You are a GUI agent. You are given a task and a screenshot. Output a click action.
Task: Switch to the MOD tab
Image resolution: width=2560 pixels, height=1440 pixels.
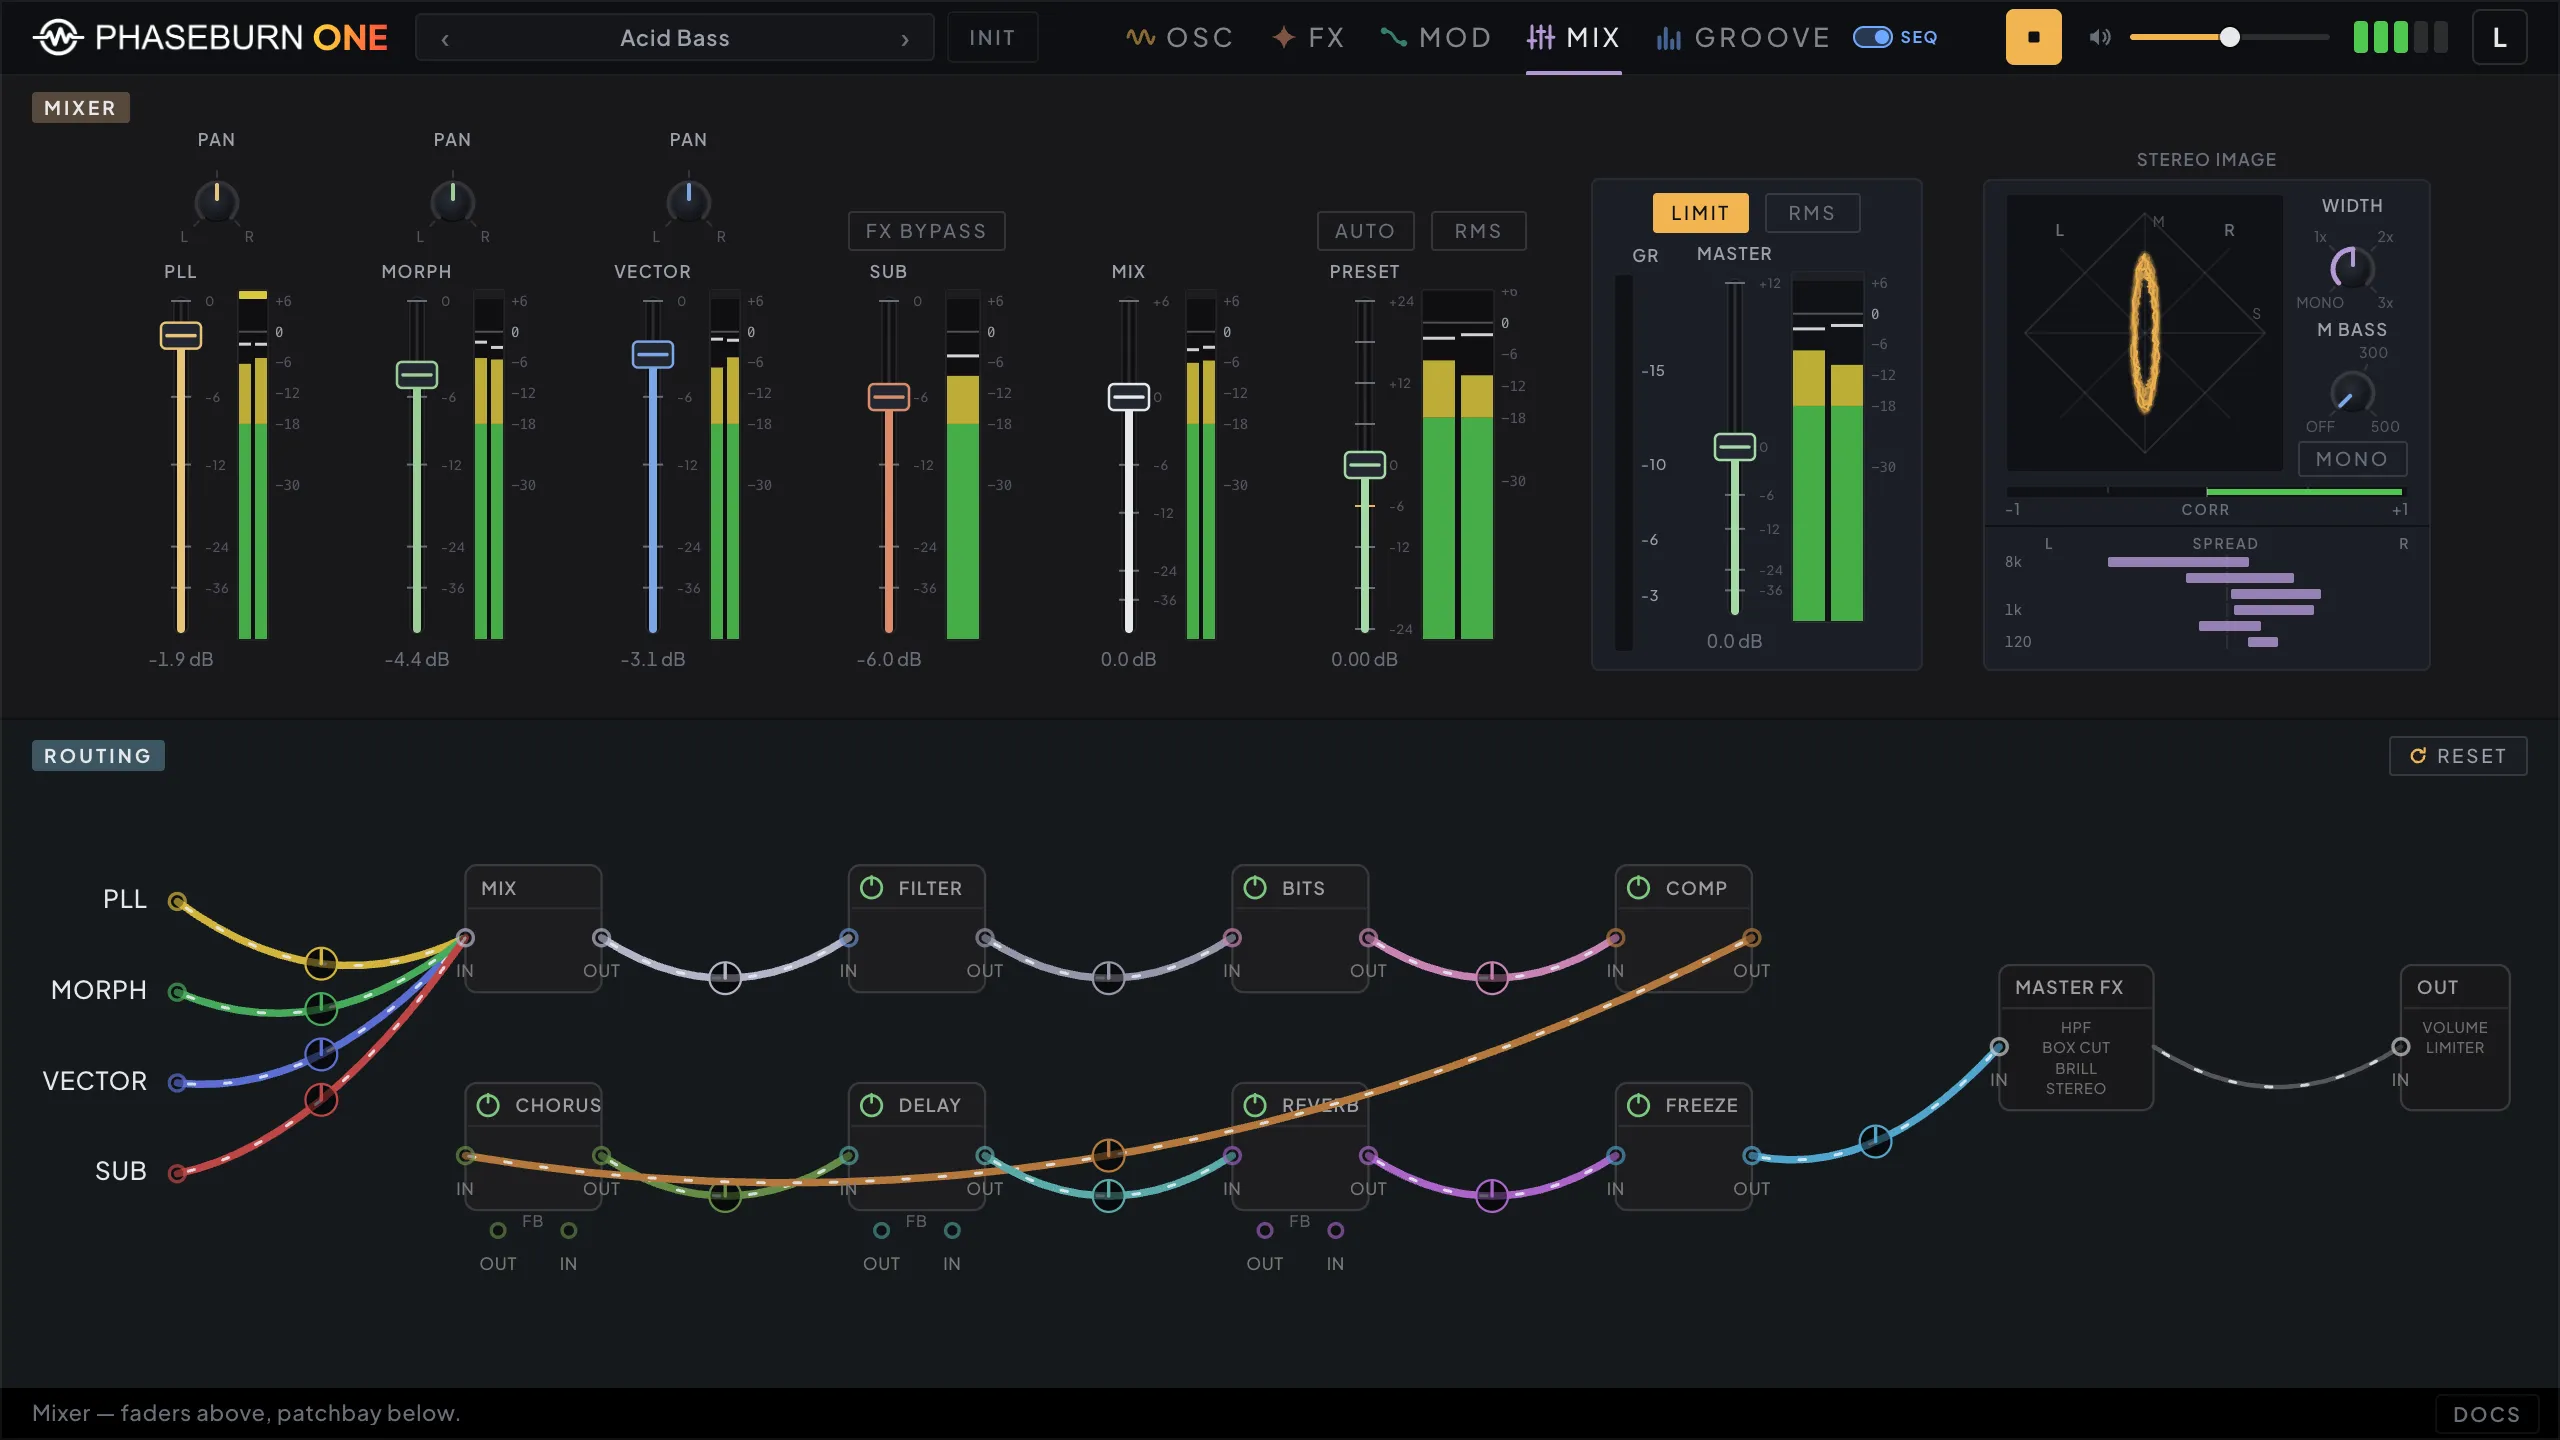(1436, 38)
